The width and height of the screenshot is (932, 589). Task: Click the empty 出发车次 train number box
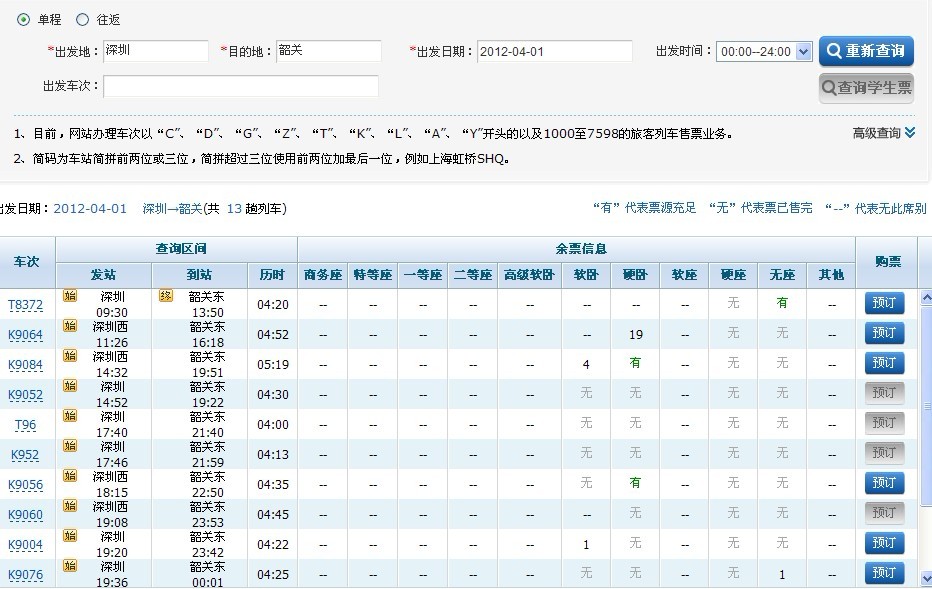point(240,84)
